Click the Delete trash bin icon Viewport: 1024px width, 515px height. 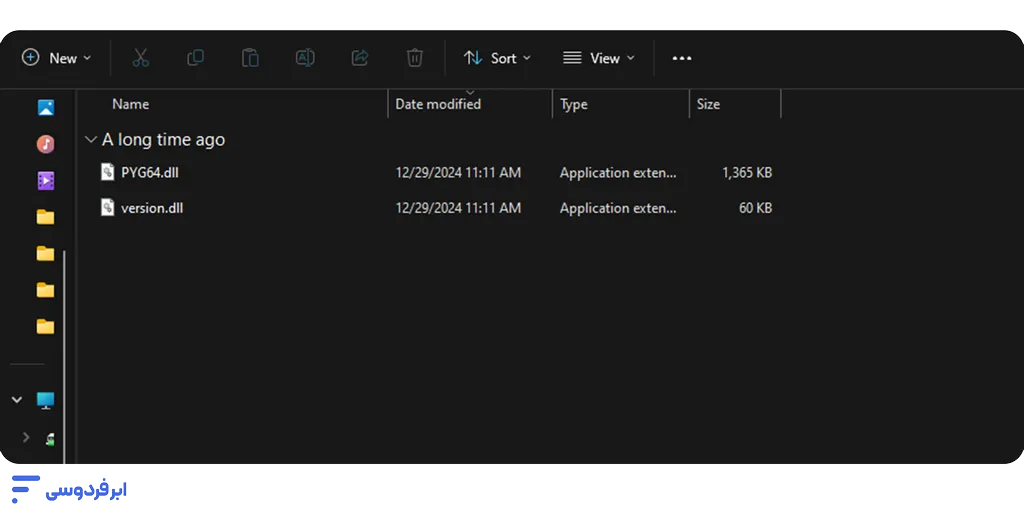[x=414, y=58]
